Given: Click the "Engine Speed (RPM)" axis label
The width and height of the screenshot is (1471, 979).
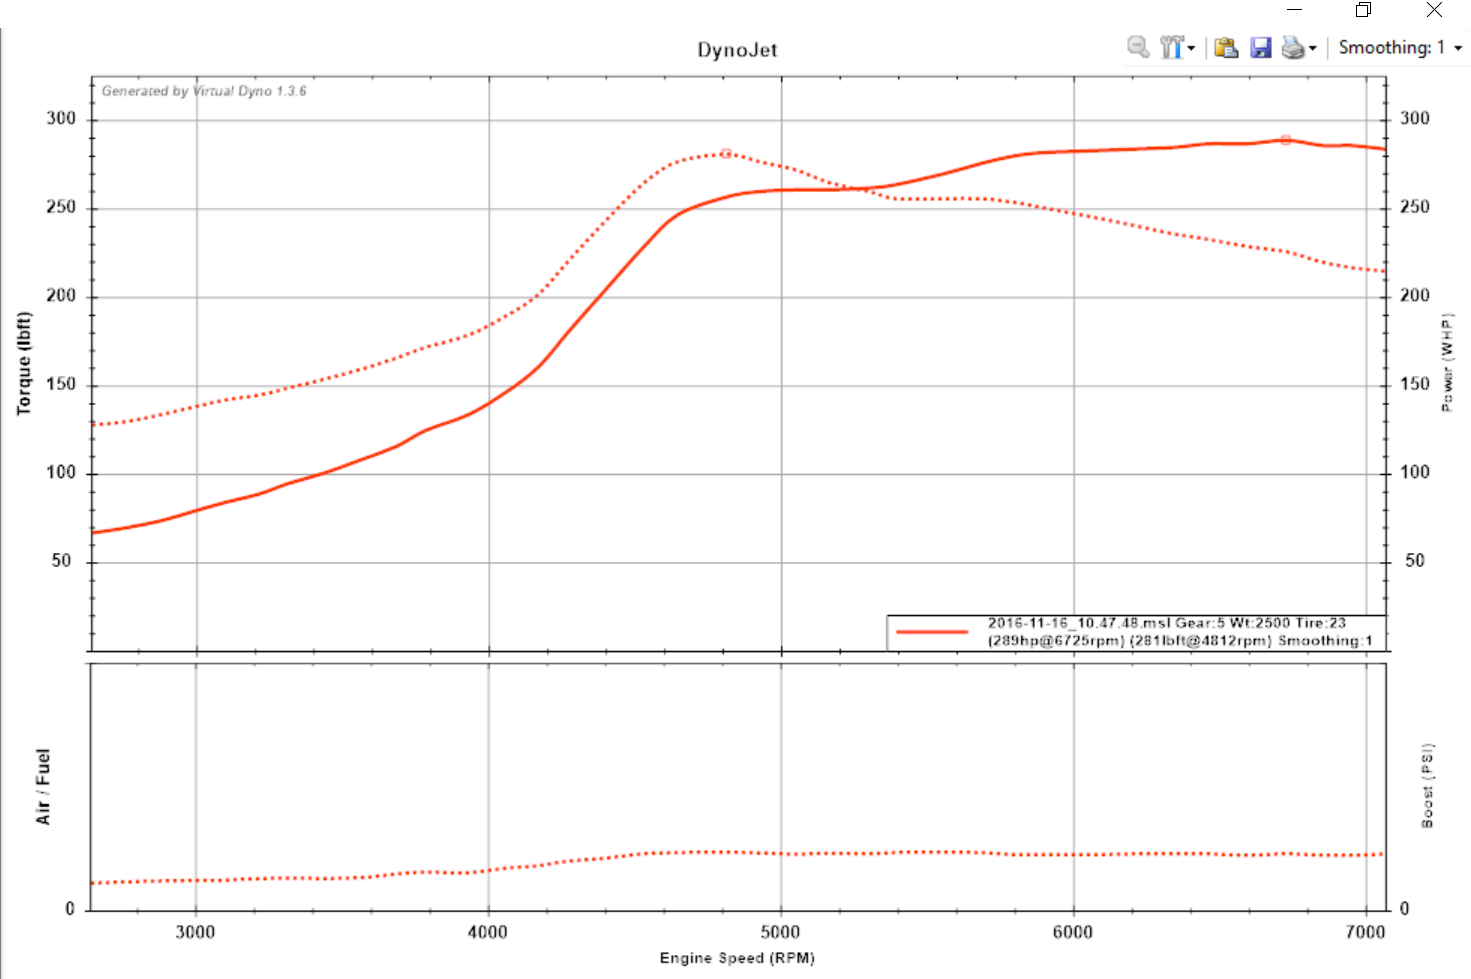Looking at the screenshot, I should [x=737, y=958].
